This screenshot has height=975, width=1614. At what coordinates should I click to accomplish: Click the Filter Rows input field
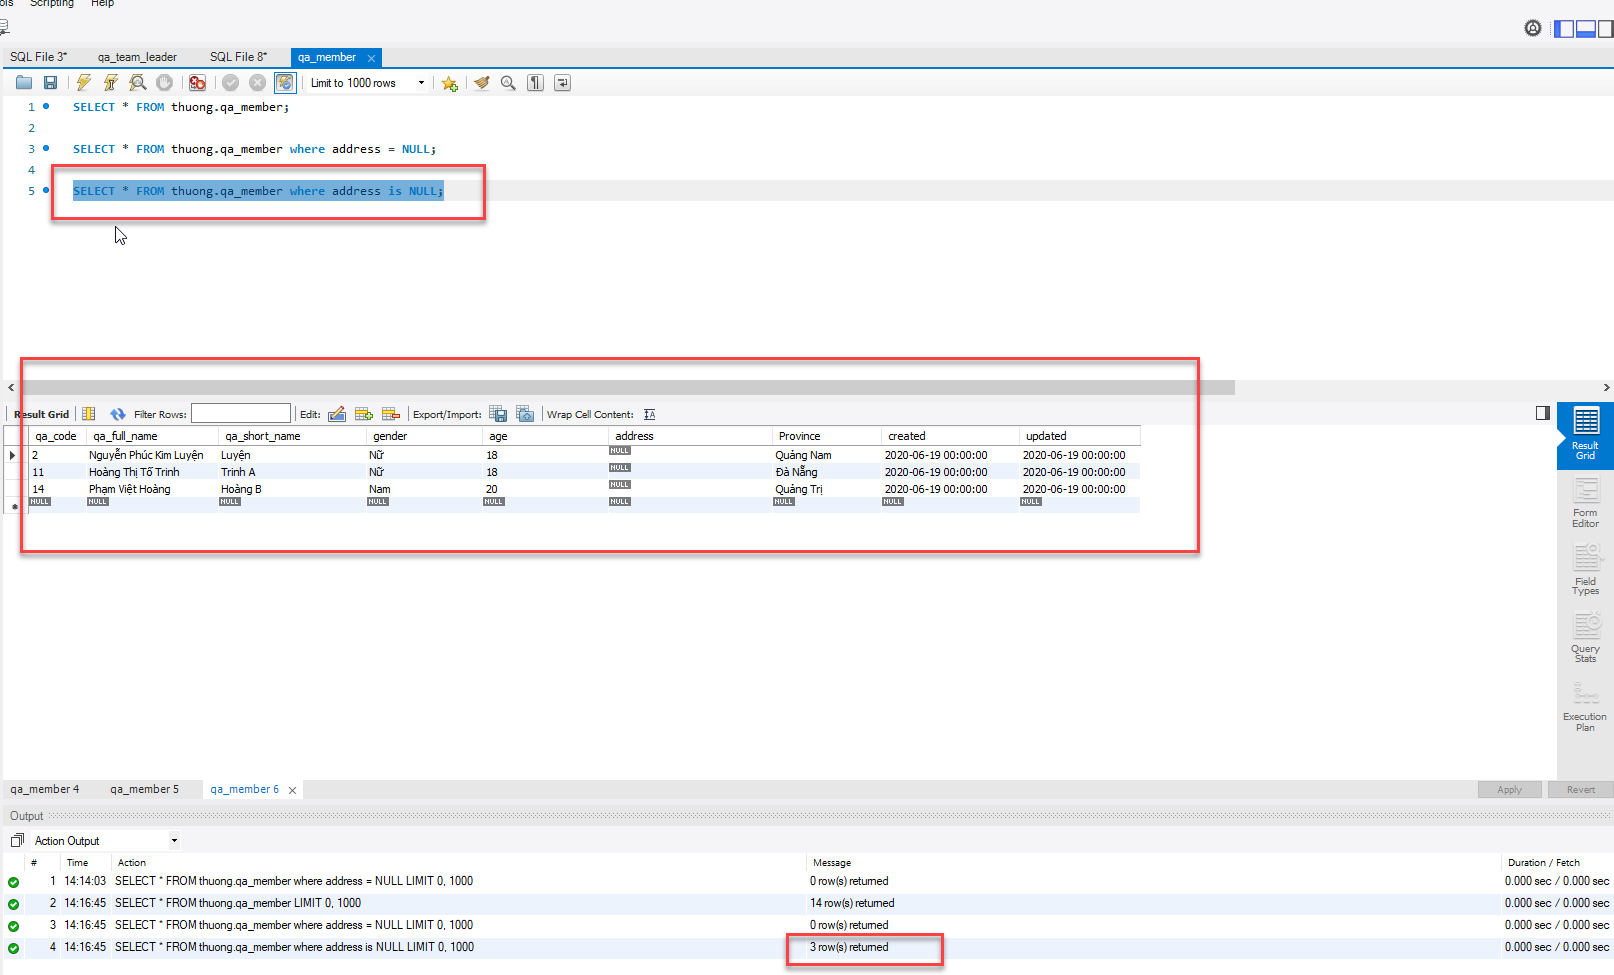coord(241,414)
